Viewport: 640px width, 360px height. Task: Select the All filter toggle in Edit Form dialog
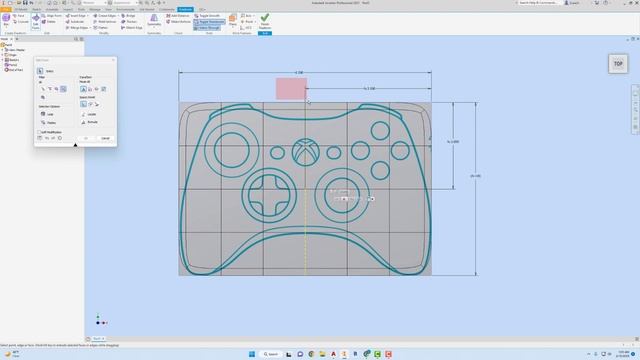(63, 89)
